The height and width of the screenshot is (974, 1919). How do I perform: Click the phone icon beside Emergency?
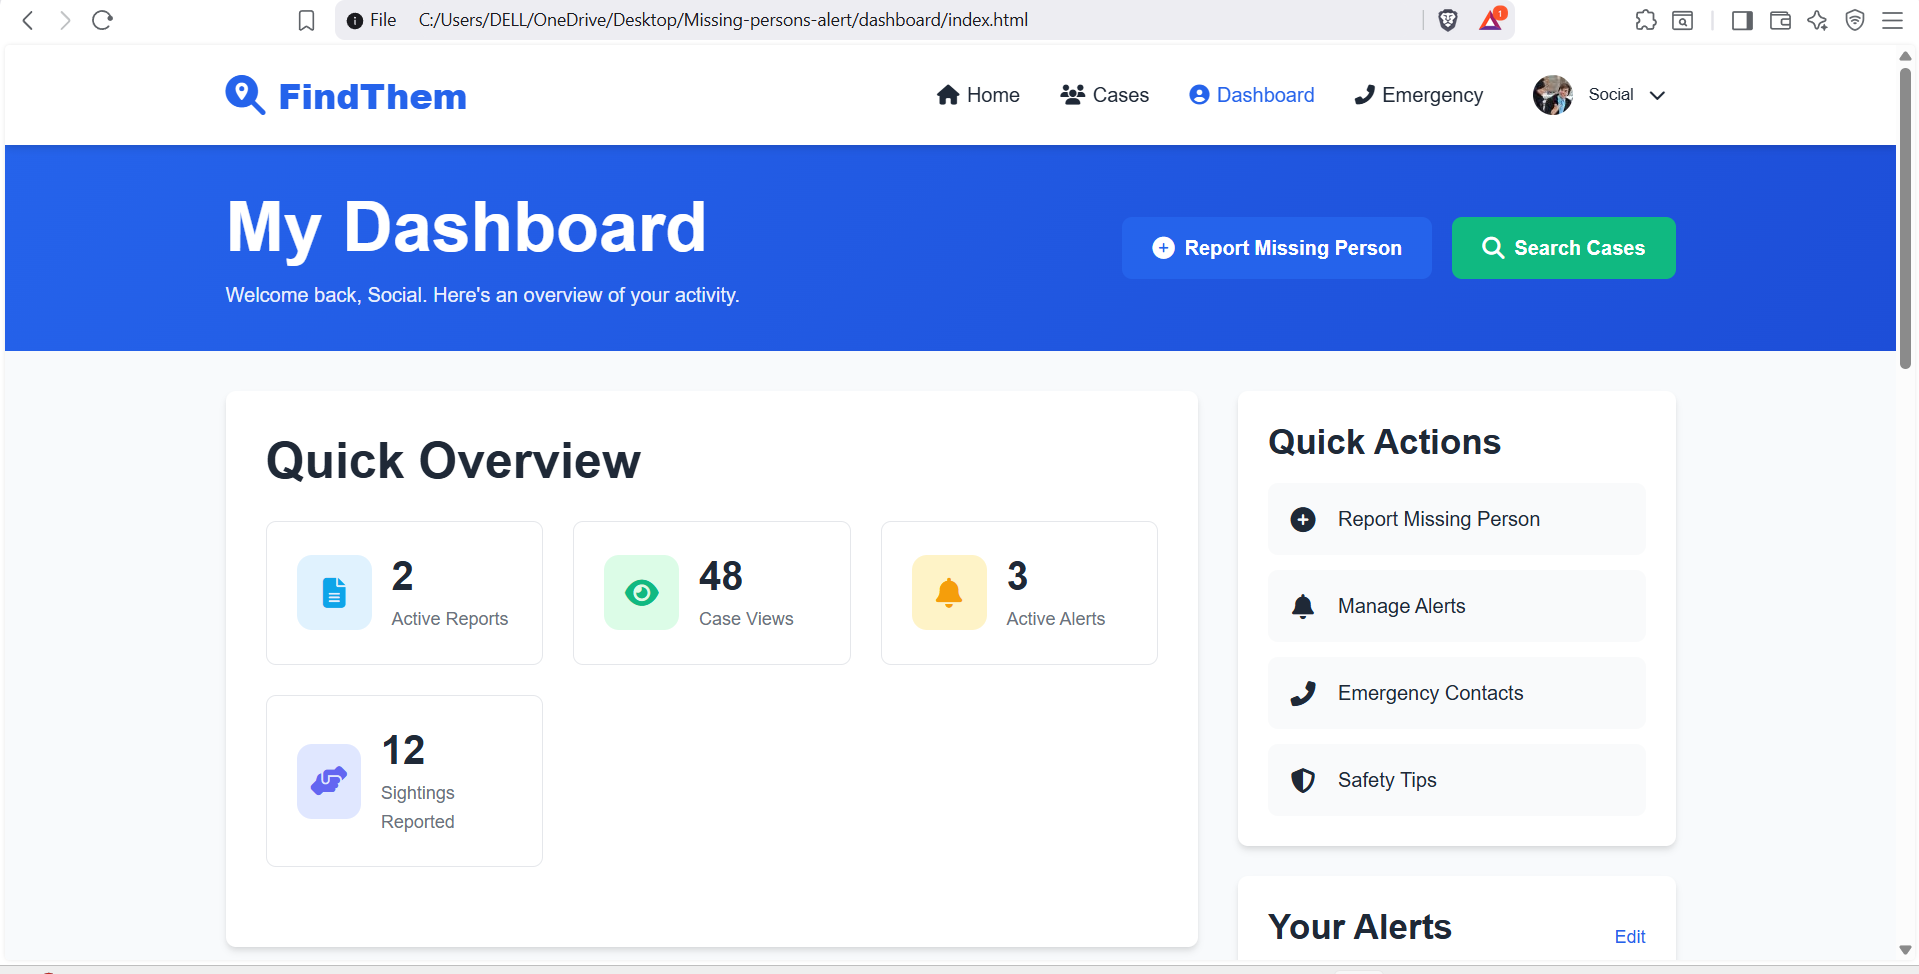(x=1364, y=95)
